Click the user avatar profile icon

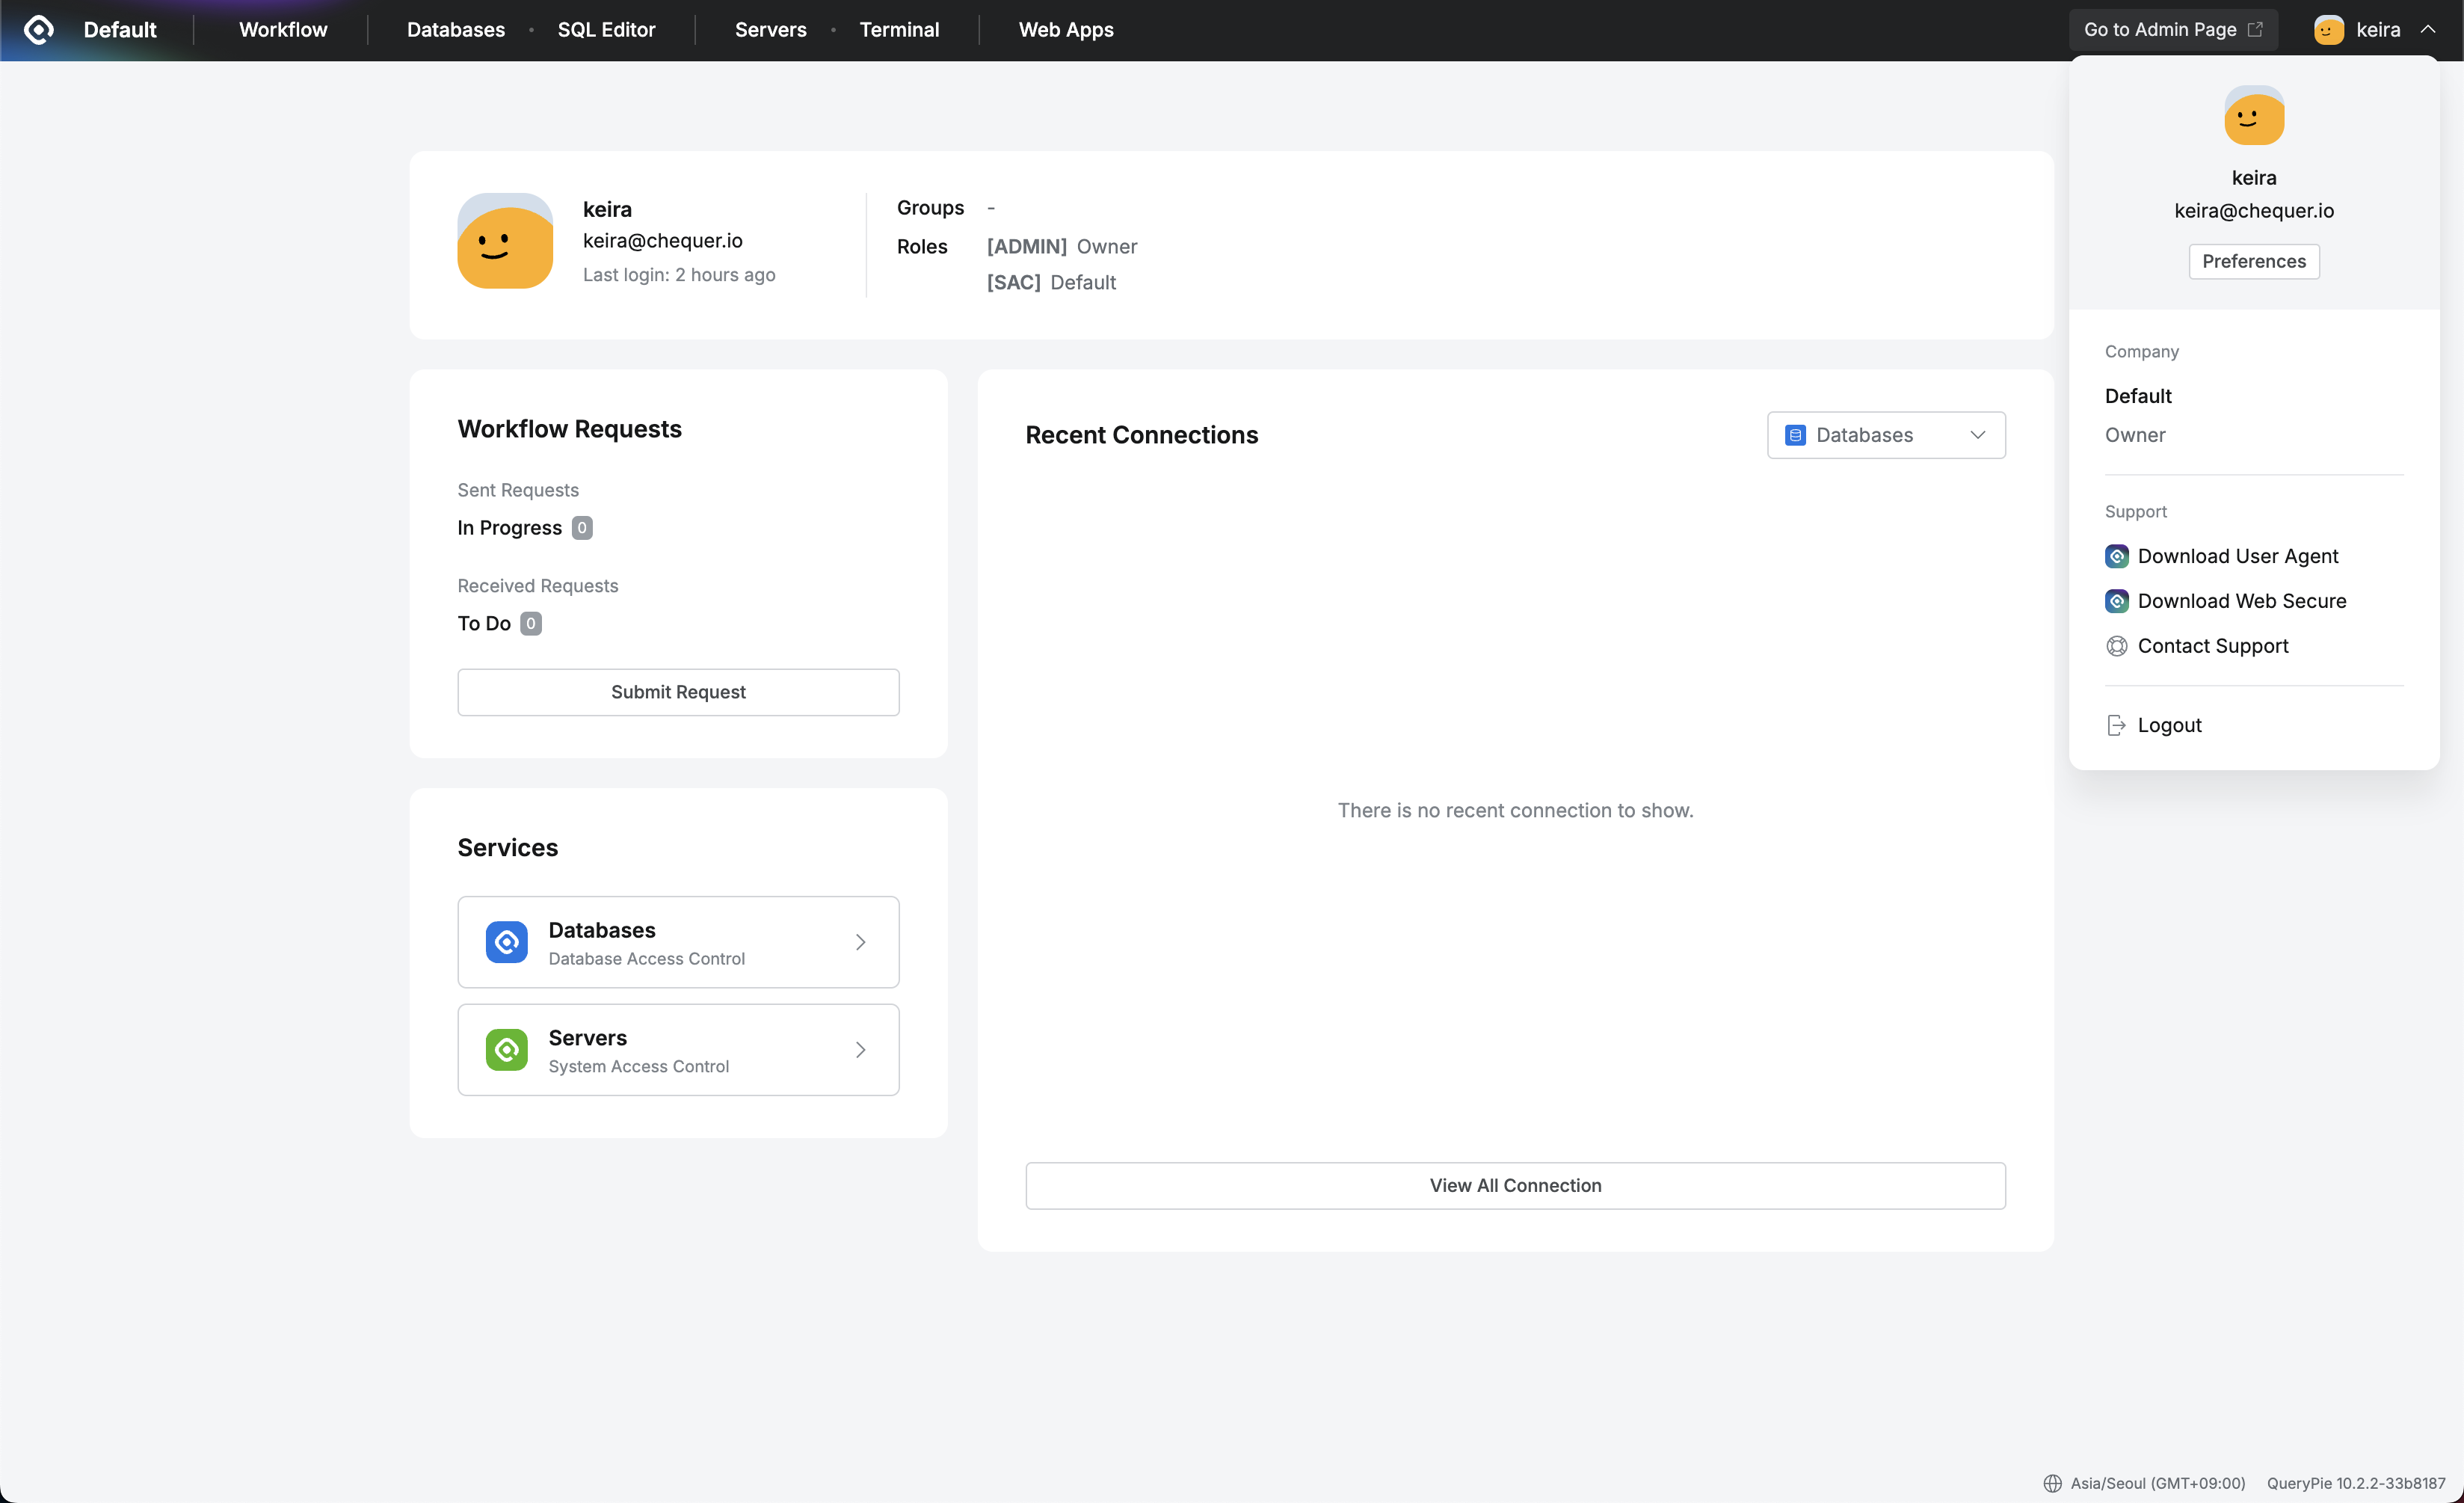coord(2330,30)
